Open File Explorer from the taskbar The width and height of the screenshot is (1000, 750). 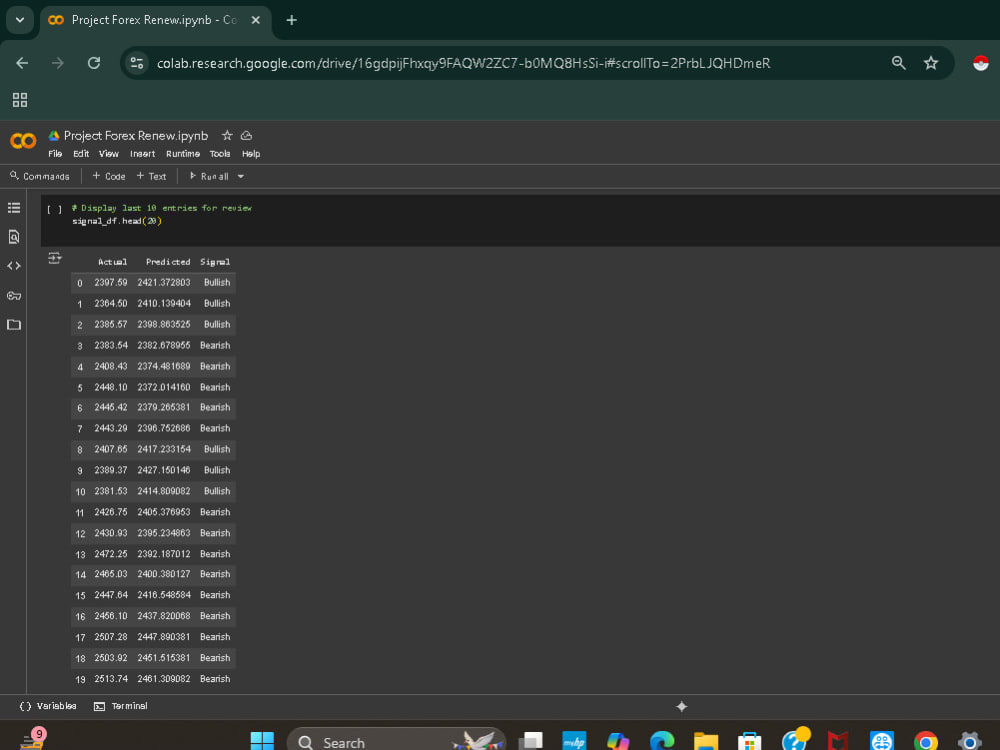706,742
